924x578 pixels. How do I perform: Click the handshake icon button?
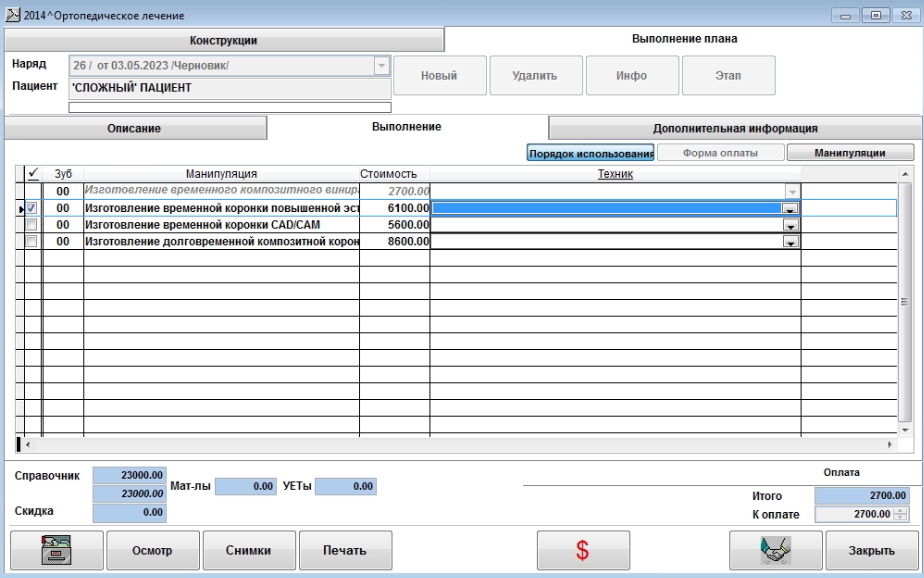pyautogui.click(x=776, y=550)
